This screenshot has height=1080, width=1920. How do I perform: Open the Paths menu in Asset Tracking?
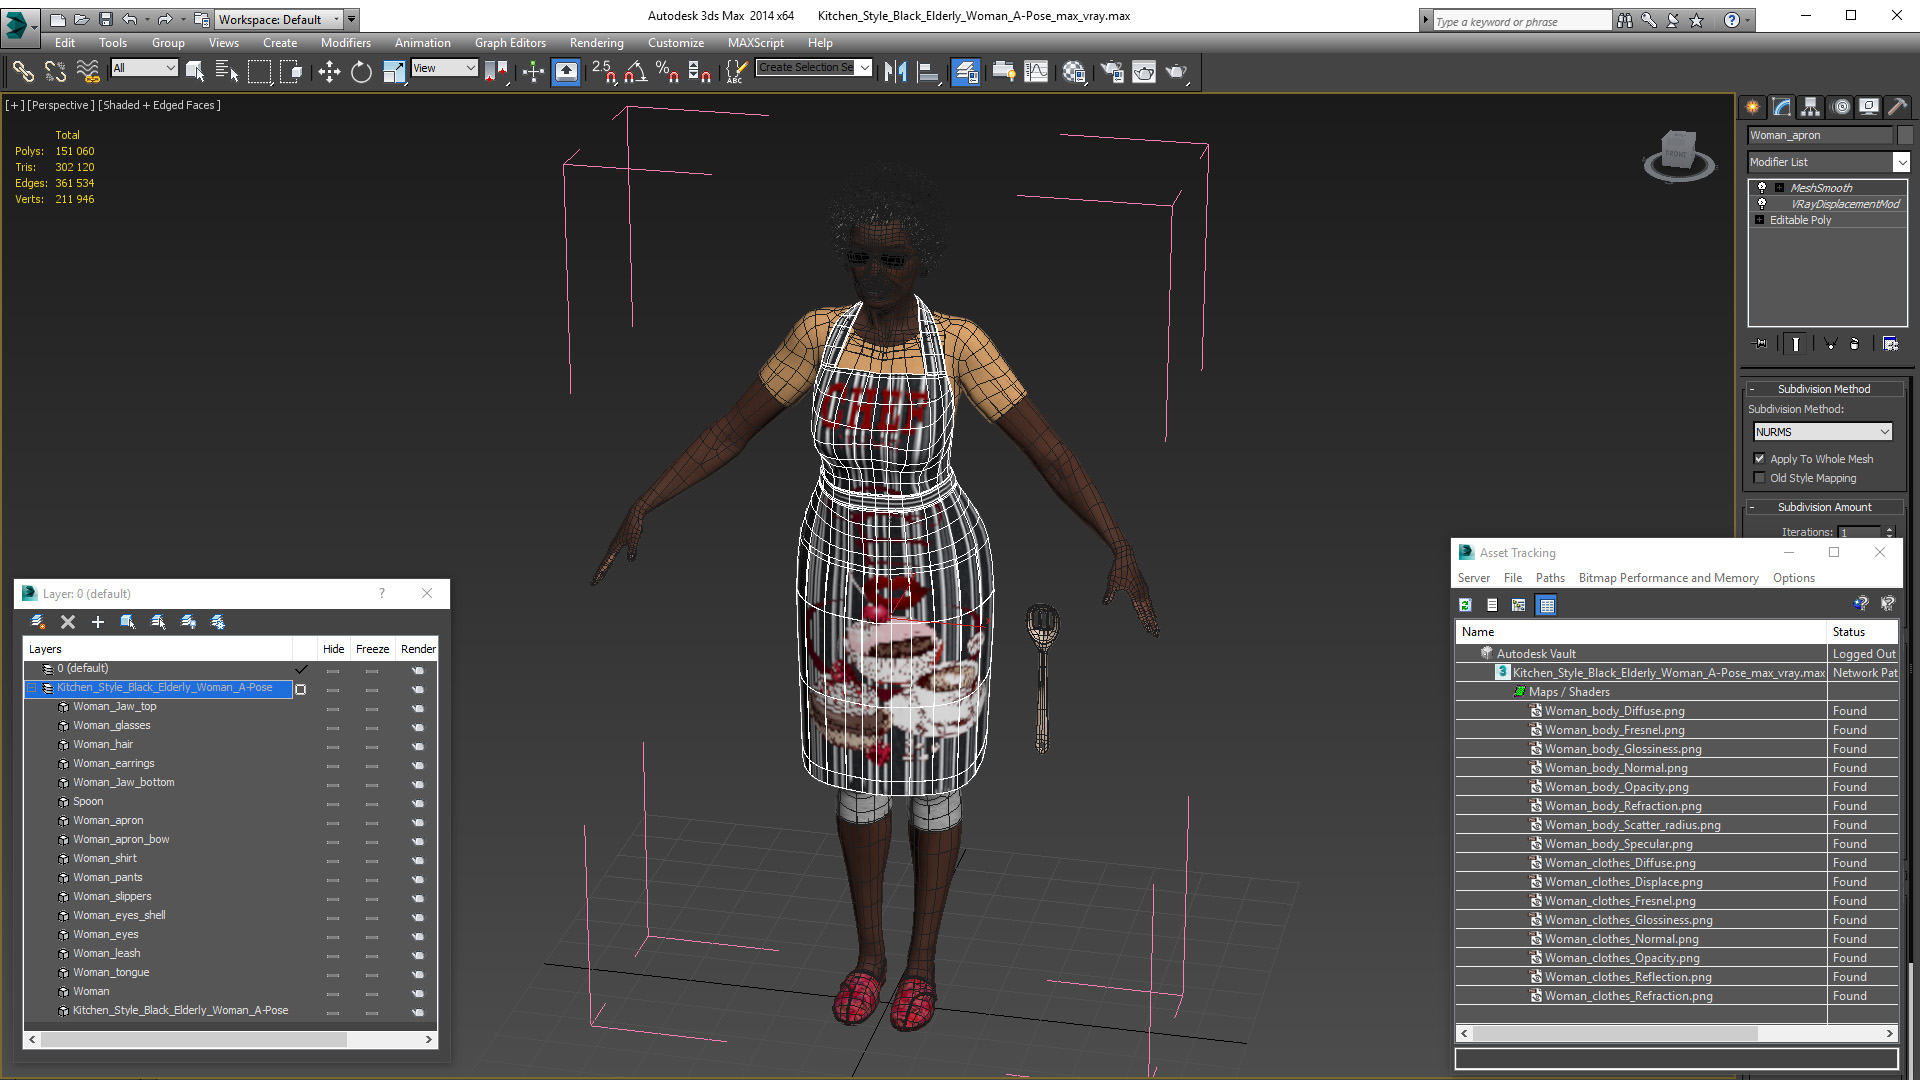tap(1549, 578)
